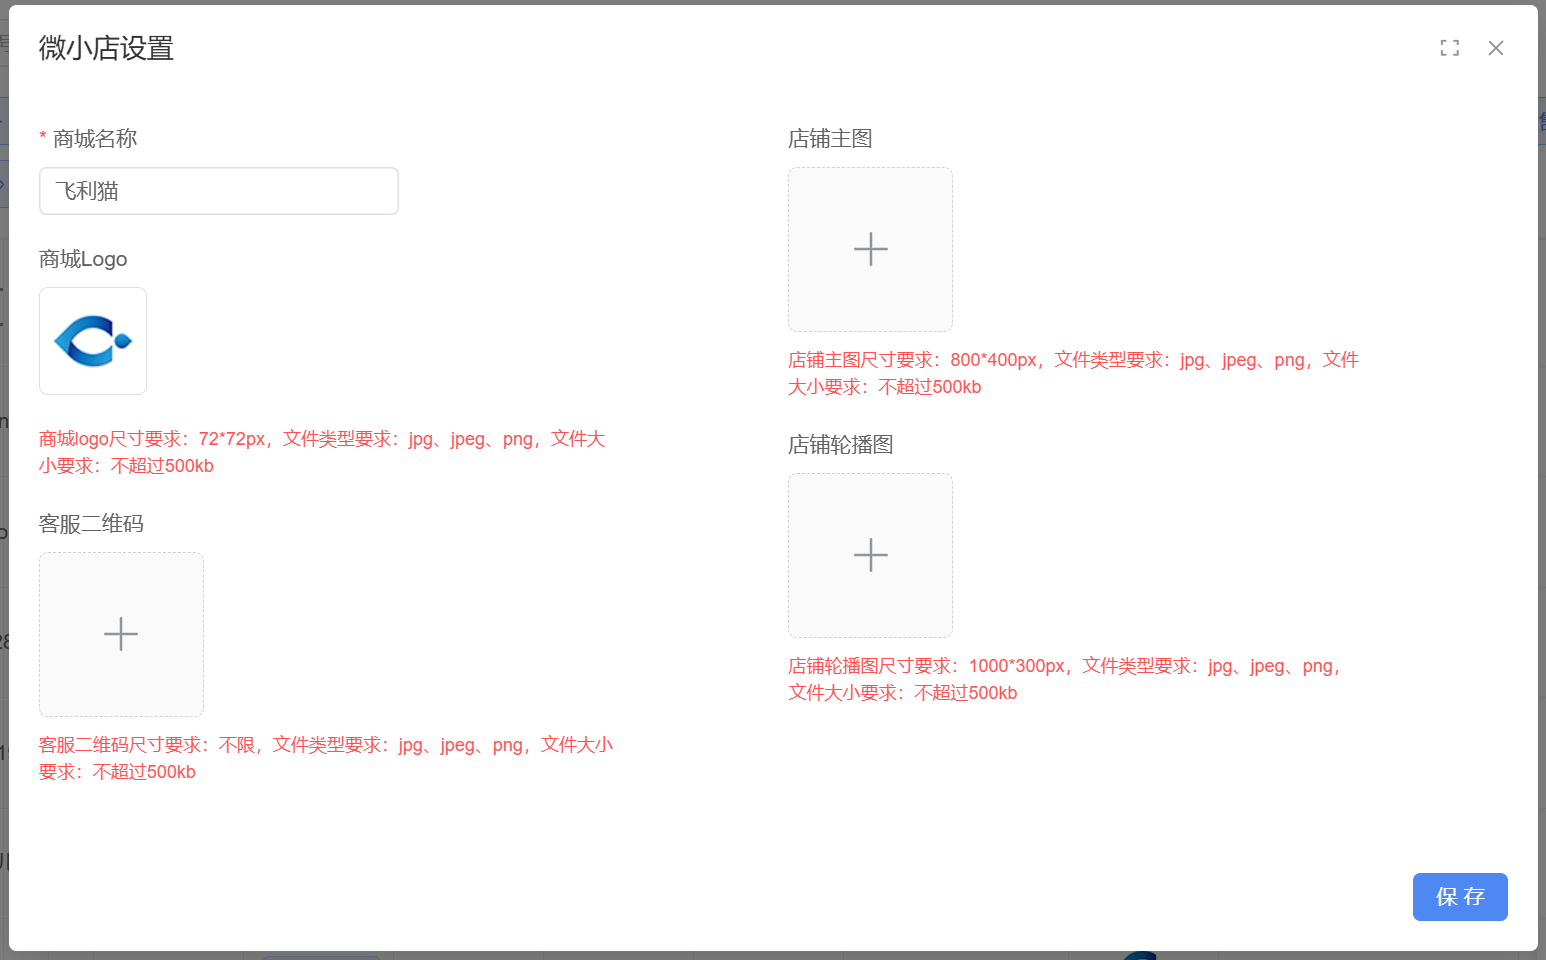Click the 客服二维码 label
1546x960 pixels.
[91, 524]
